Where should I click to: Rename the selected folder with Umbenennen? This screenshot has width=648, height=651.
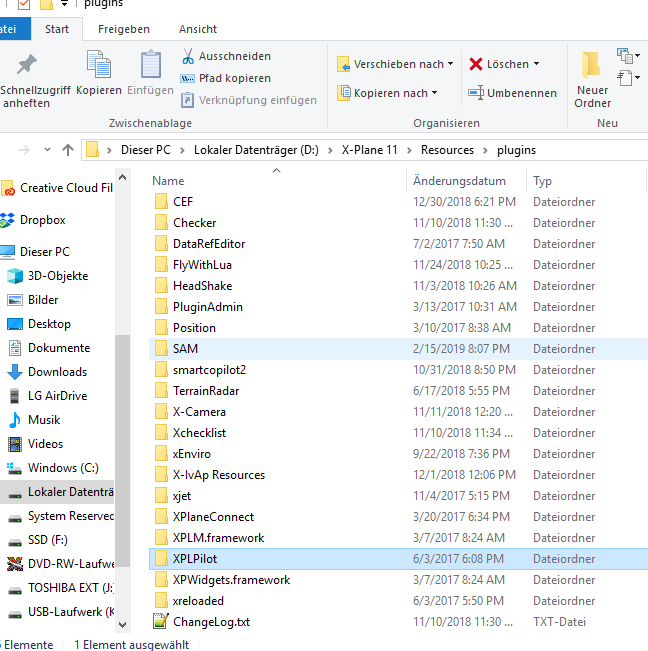[x=512, y=93]
